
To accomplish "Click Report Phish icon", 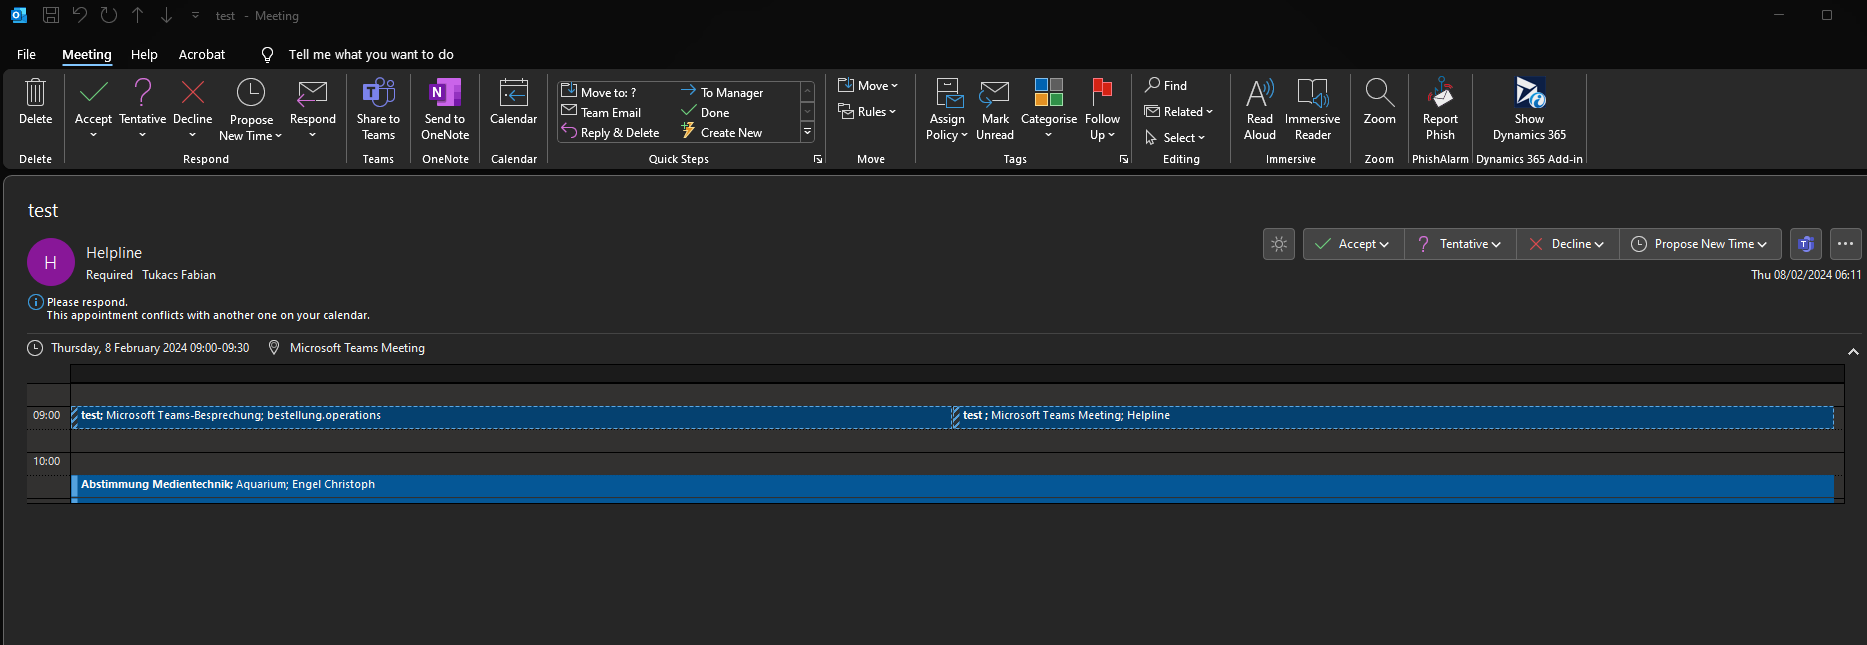I will pyautogui.click(x=1440, y=93).
